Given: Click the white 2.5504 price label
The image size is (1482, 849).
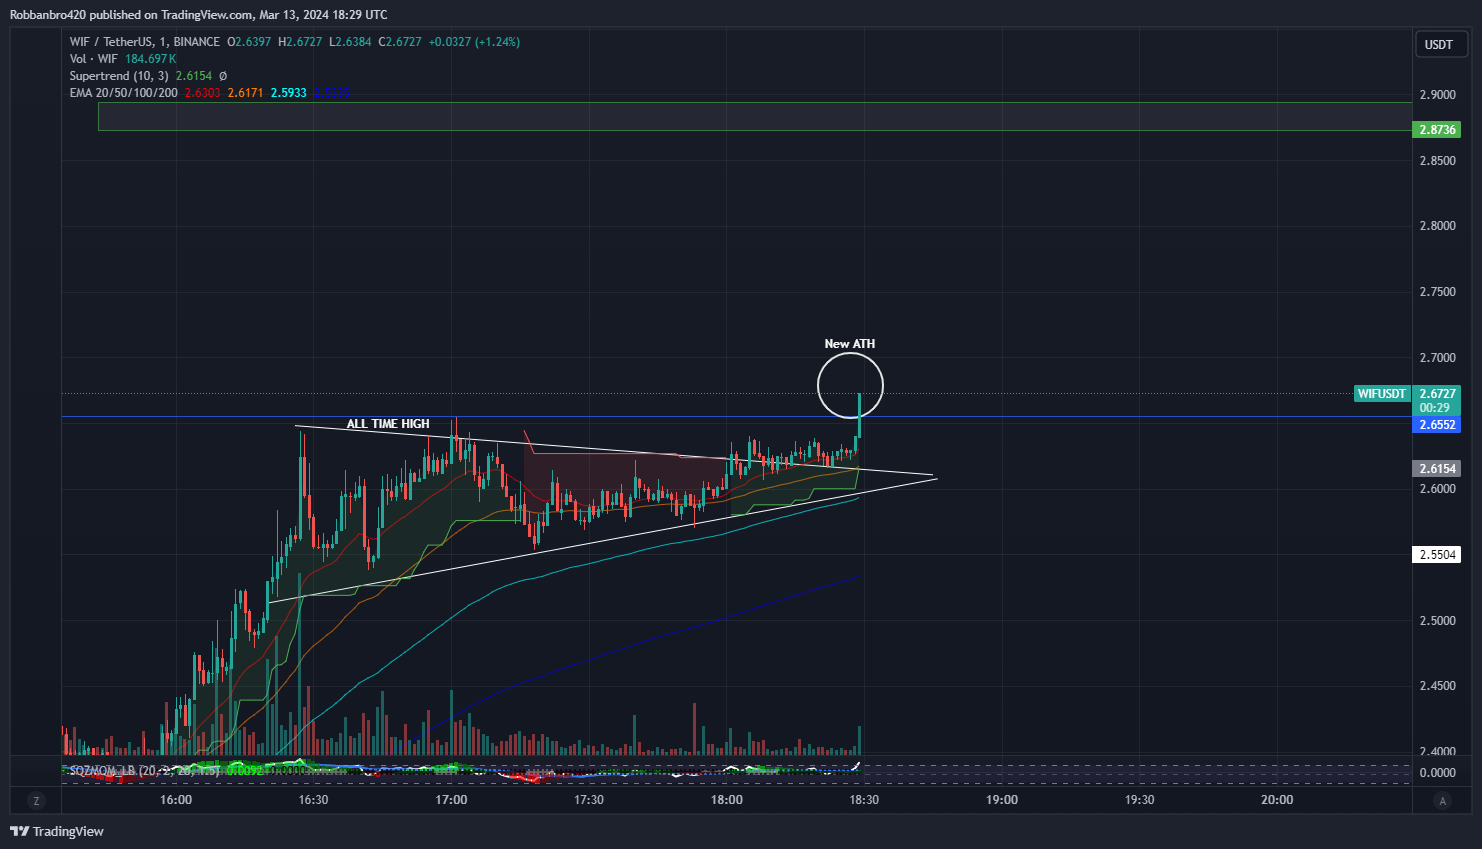Looking at the screenshot, I should (1437, 555).
